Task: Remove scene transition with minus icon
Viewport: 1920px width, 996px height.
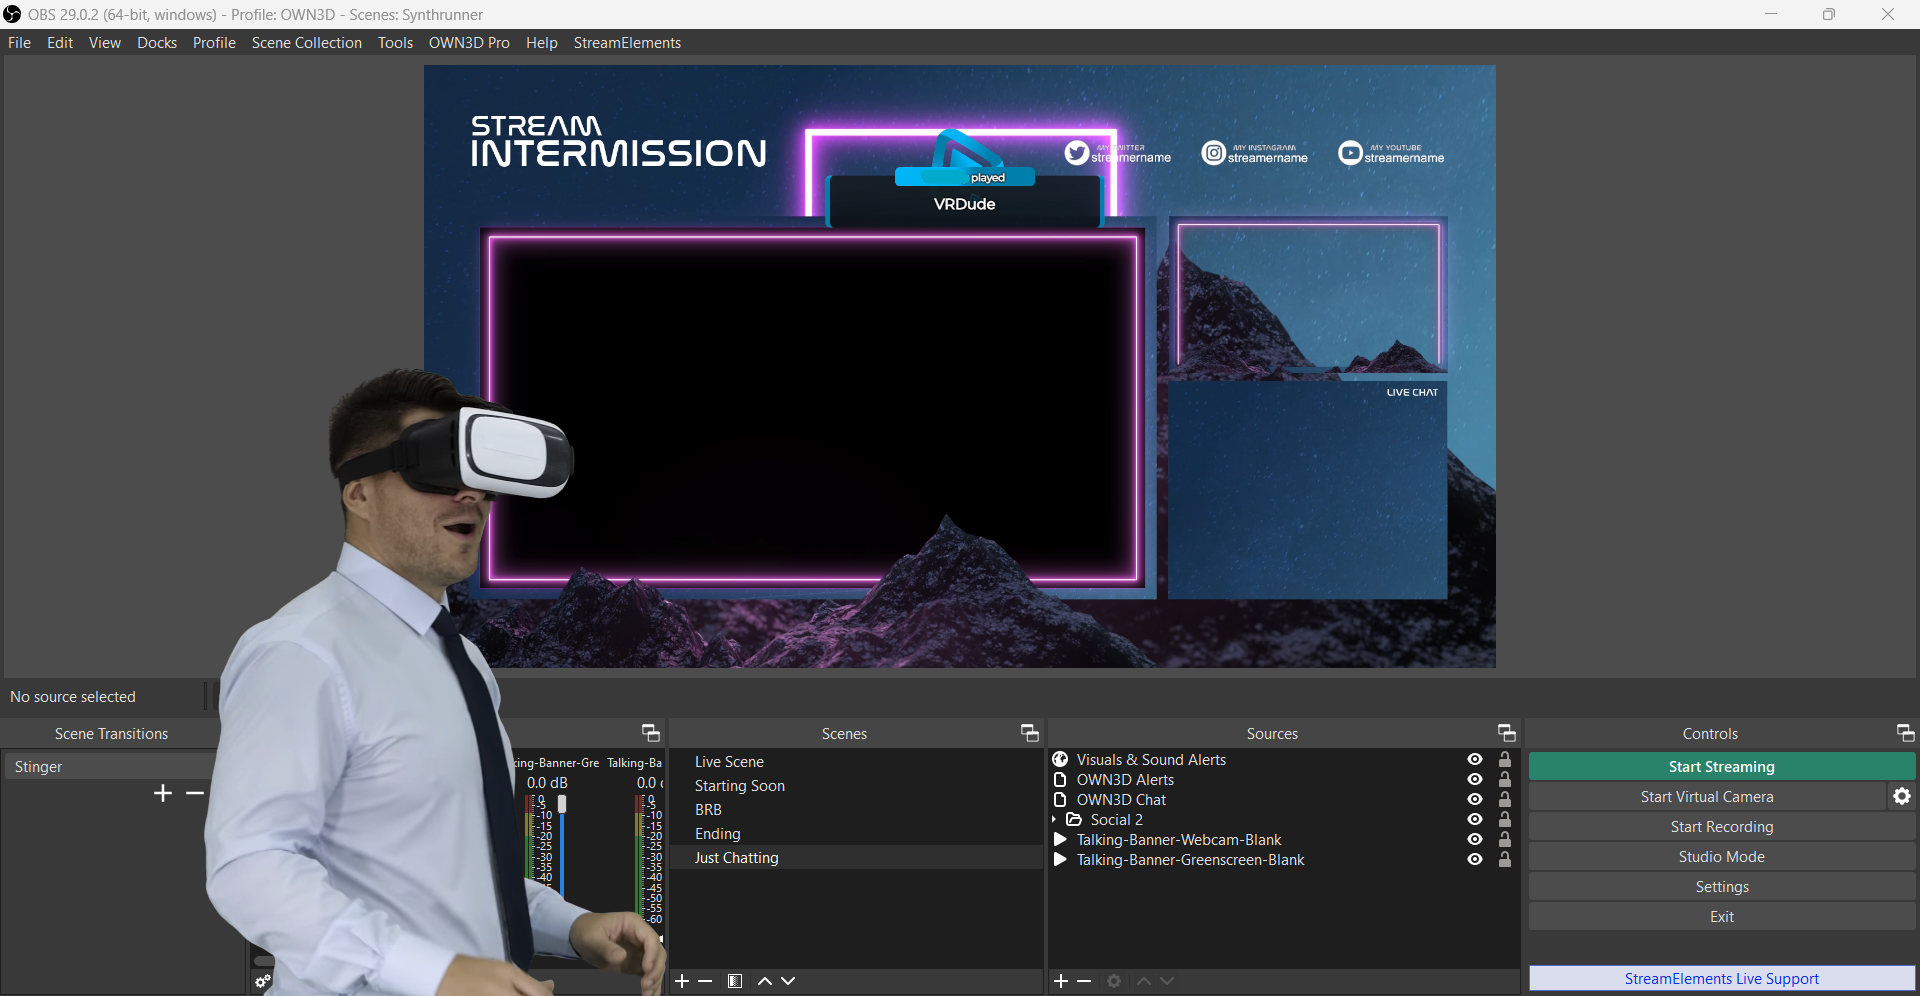Action: [195, 793]
